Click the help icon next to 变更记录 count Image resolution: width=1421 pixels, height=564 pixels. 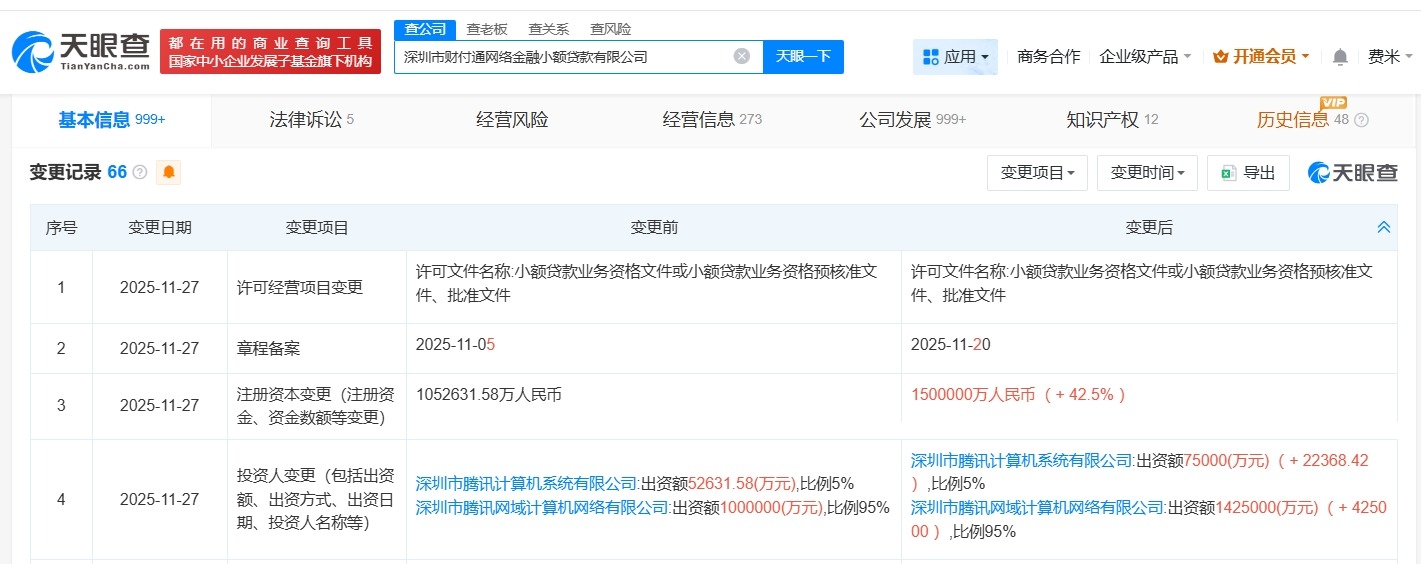140,173
